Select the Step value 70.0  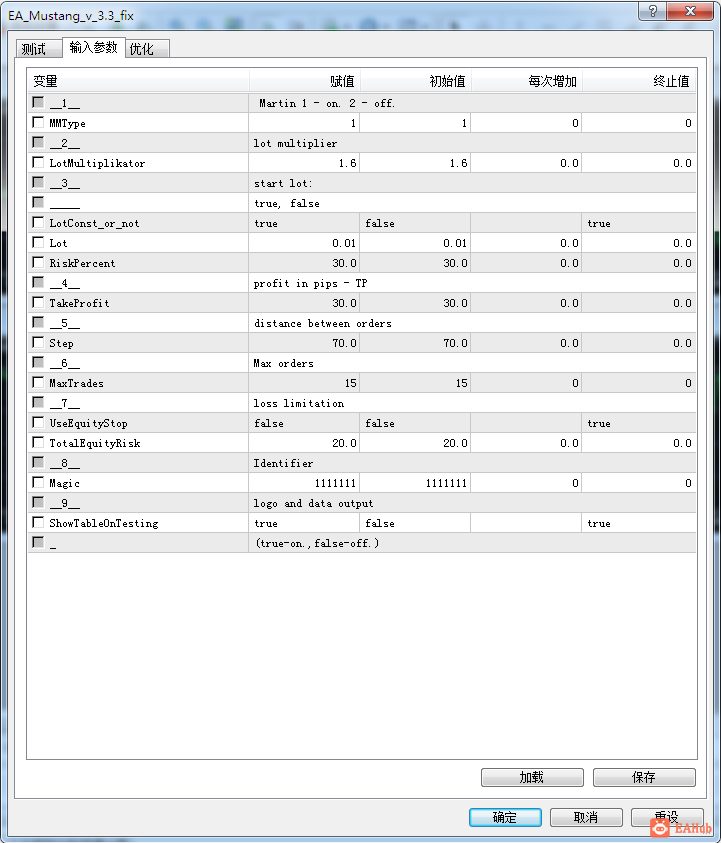[304, 343]
